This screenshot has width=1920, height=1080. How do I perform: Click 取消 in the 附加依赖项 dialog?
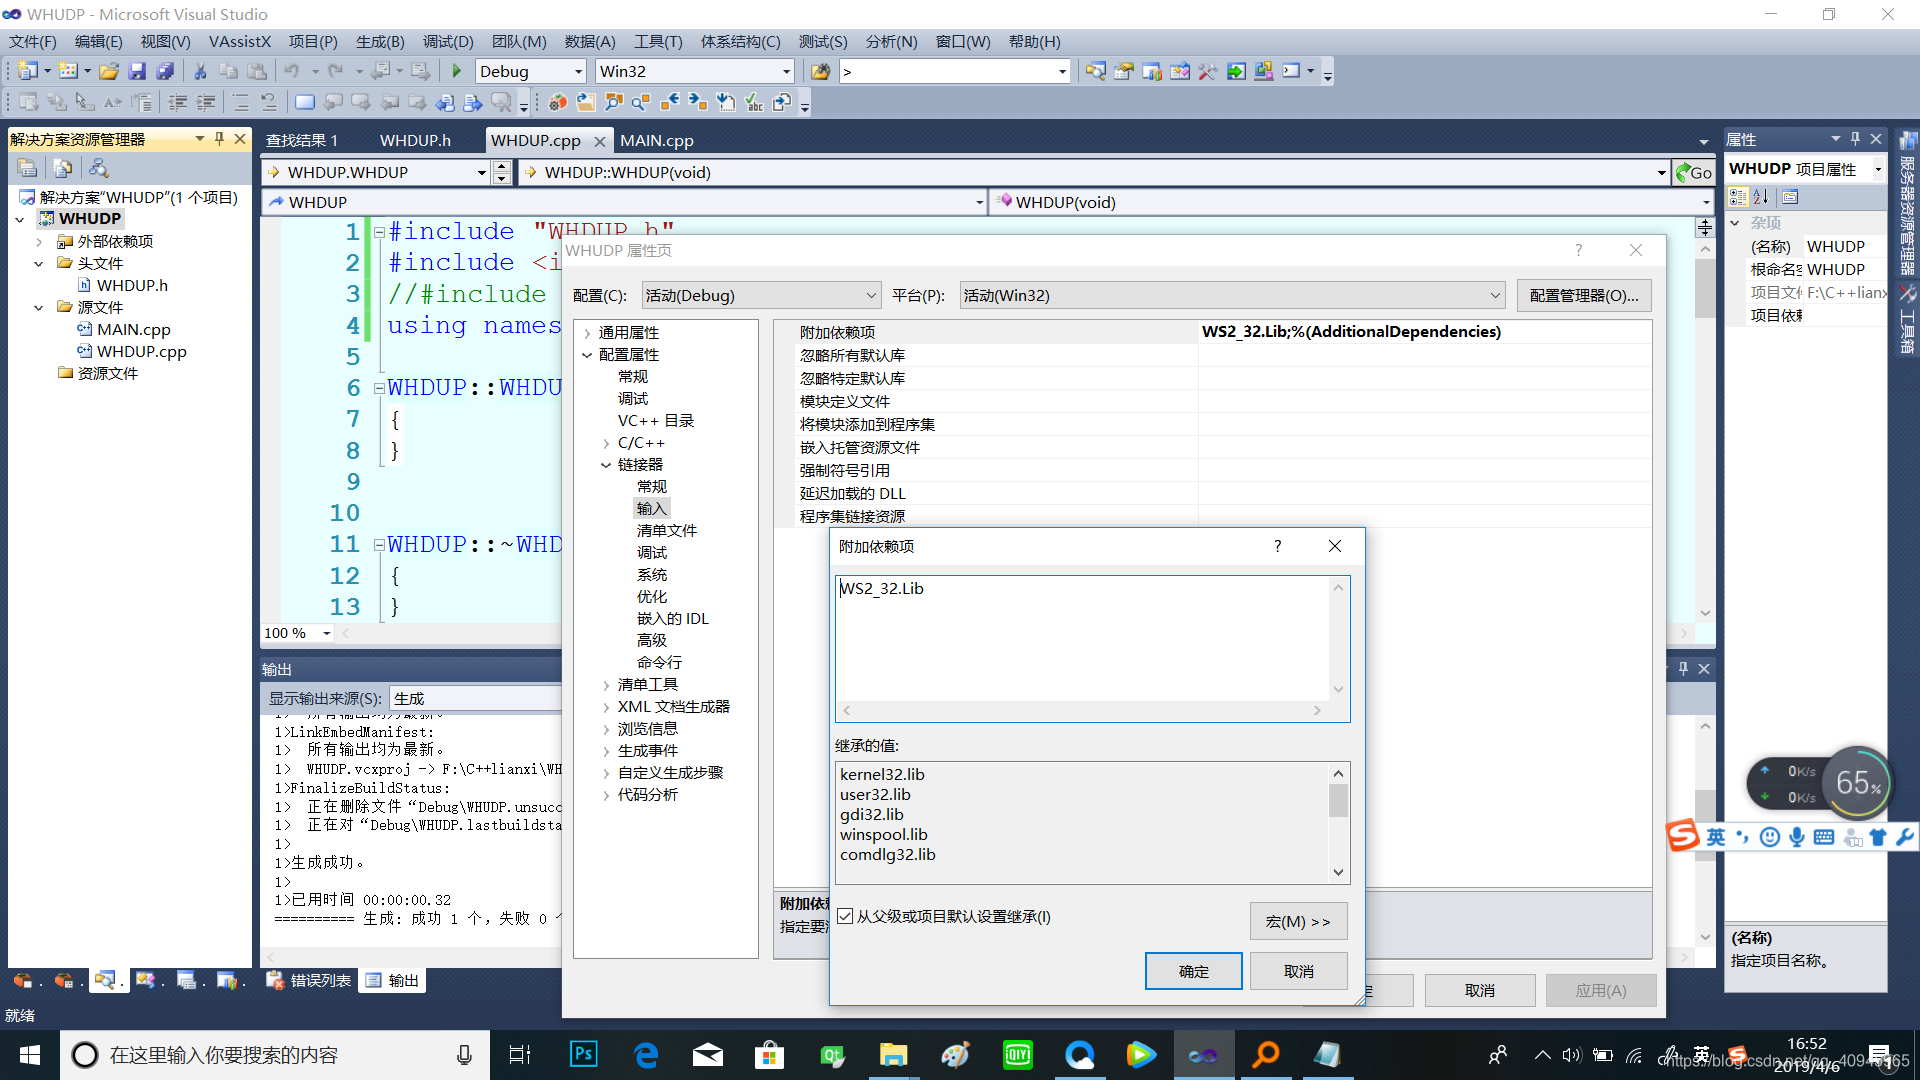[1298, 971]
